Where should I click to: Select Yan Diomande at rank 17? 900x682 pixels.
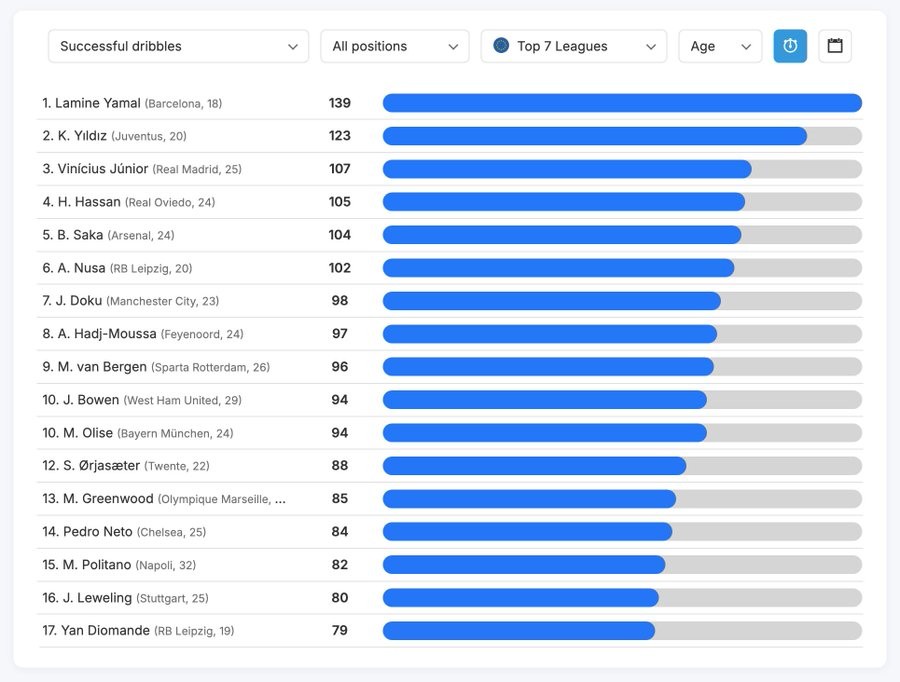pos(105,631)
